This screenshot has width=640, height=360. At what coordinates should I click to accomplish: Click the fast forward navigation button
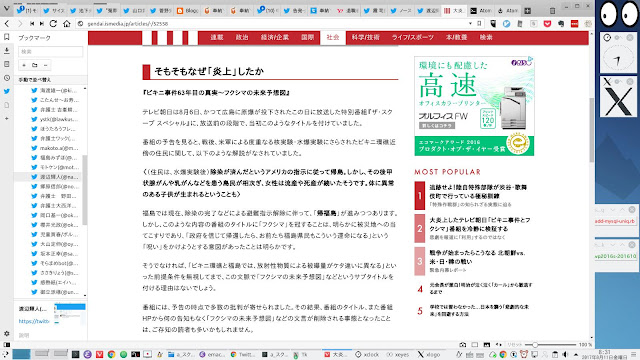coord(42,24)
